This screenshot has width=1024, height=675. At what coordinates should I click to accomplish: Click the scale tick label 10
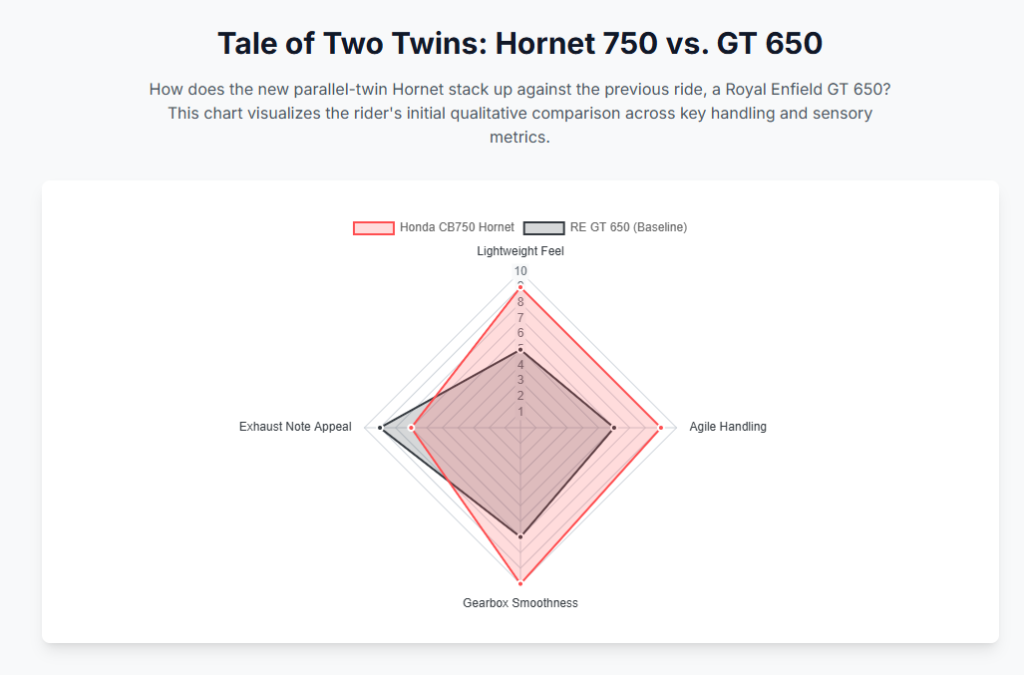tap(520, 271)
